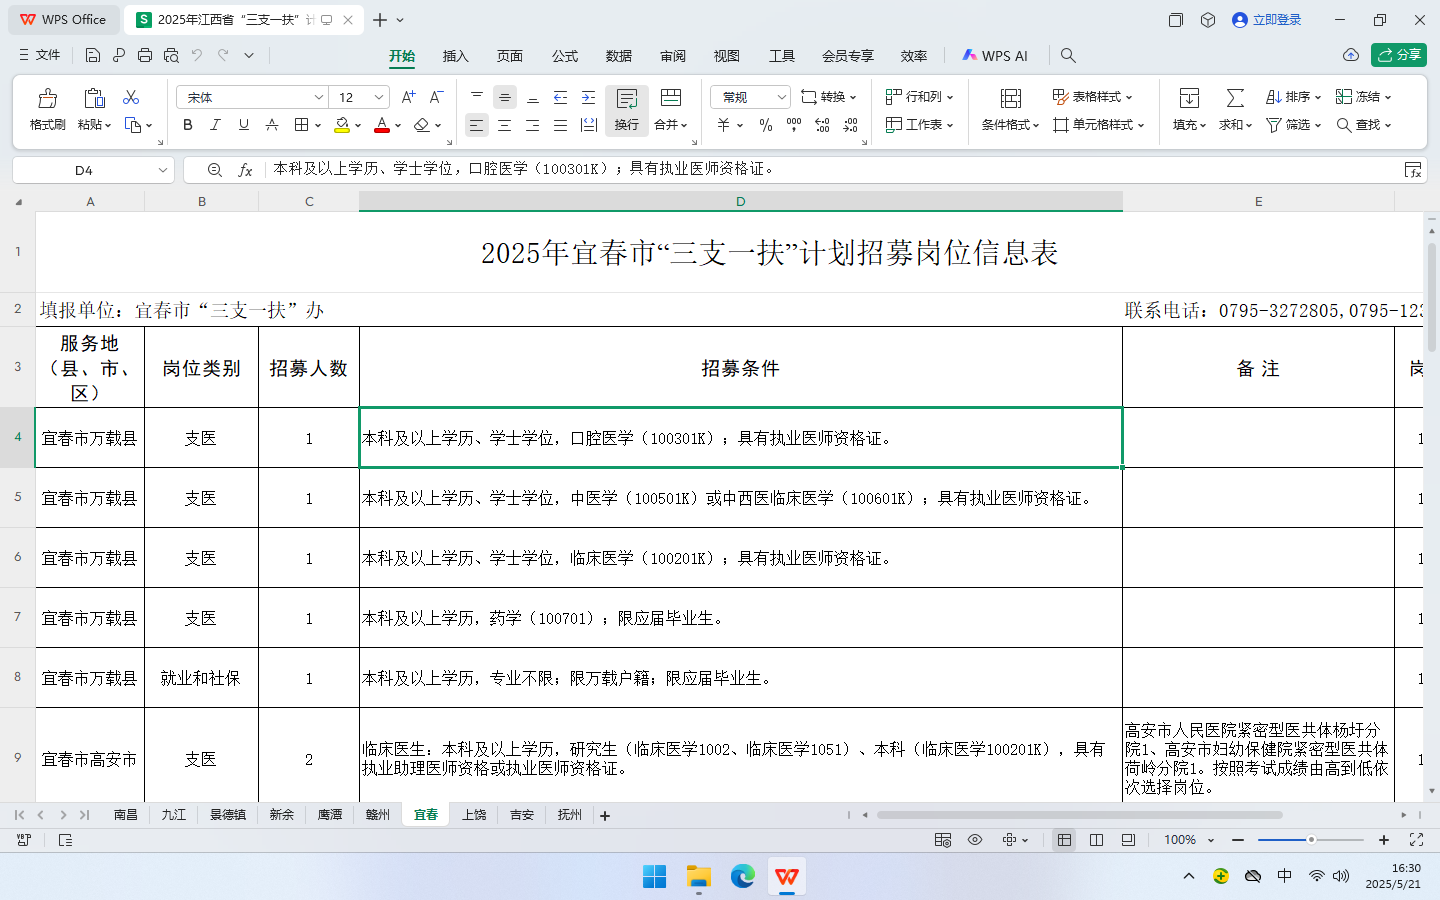Open Microsoft Edge from taskbar
The height and width of the screenshot is (900, 1440).
[x=743, y=877]
